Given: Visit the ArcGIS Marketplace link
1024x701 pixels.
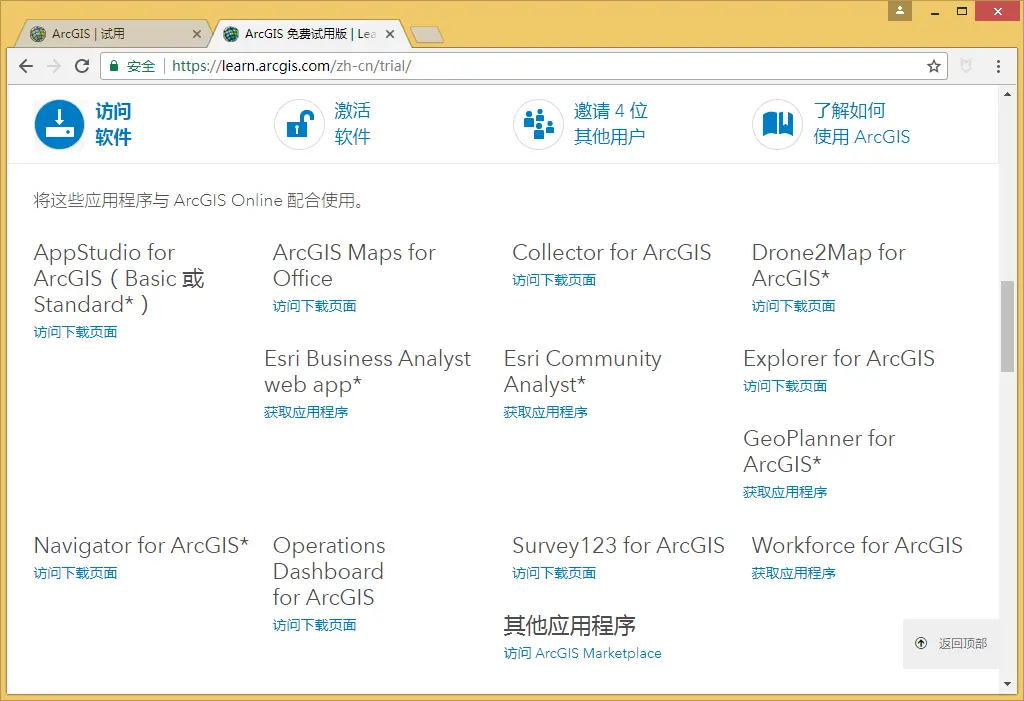Looking at the screenshot, I should 583,653.
